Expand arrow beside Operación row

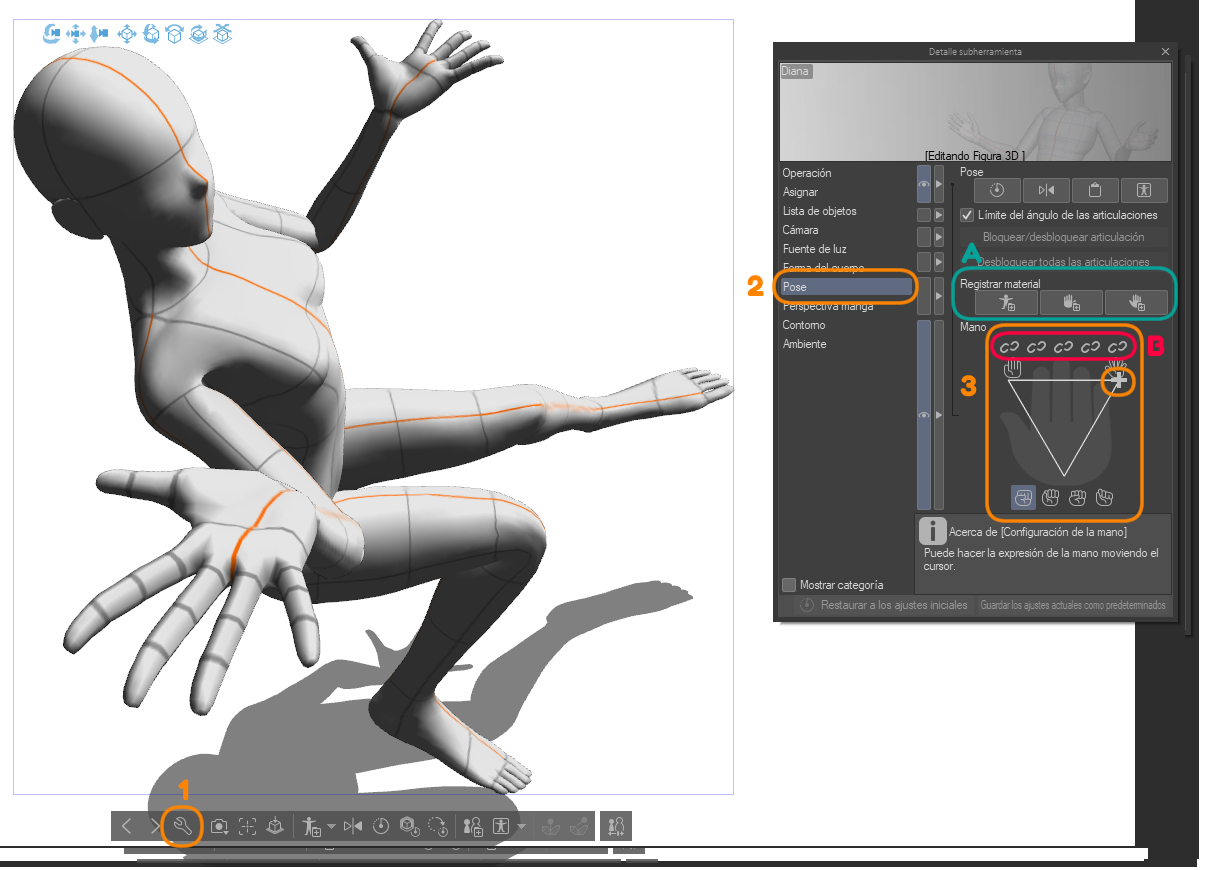tap(939, 184)
